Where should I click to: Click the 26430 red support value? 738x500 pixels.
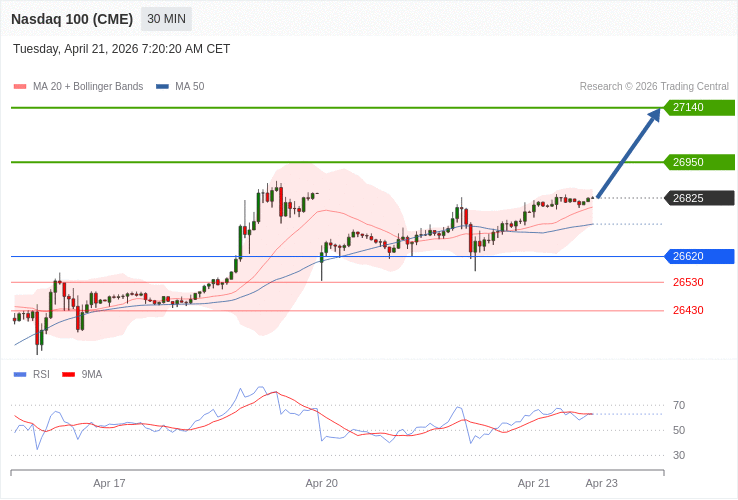point(688,310)
